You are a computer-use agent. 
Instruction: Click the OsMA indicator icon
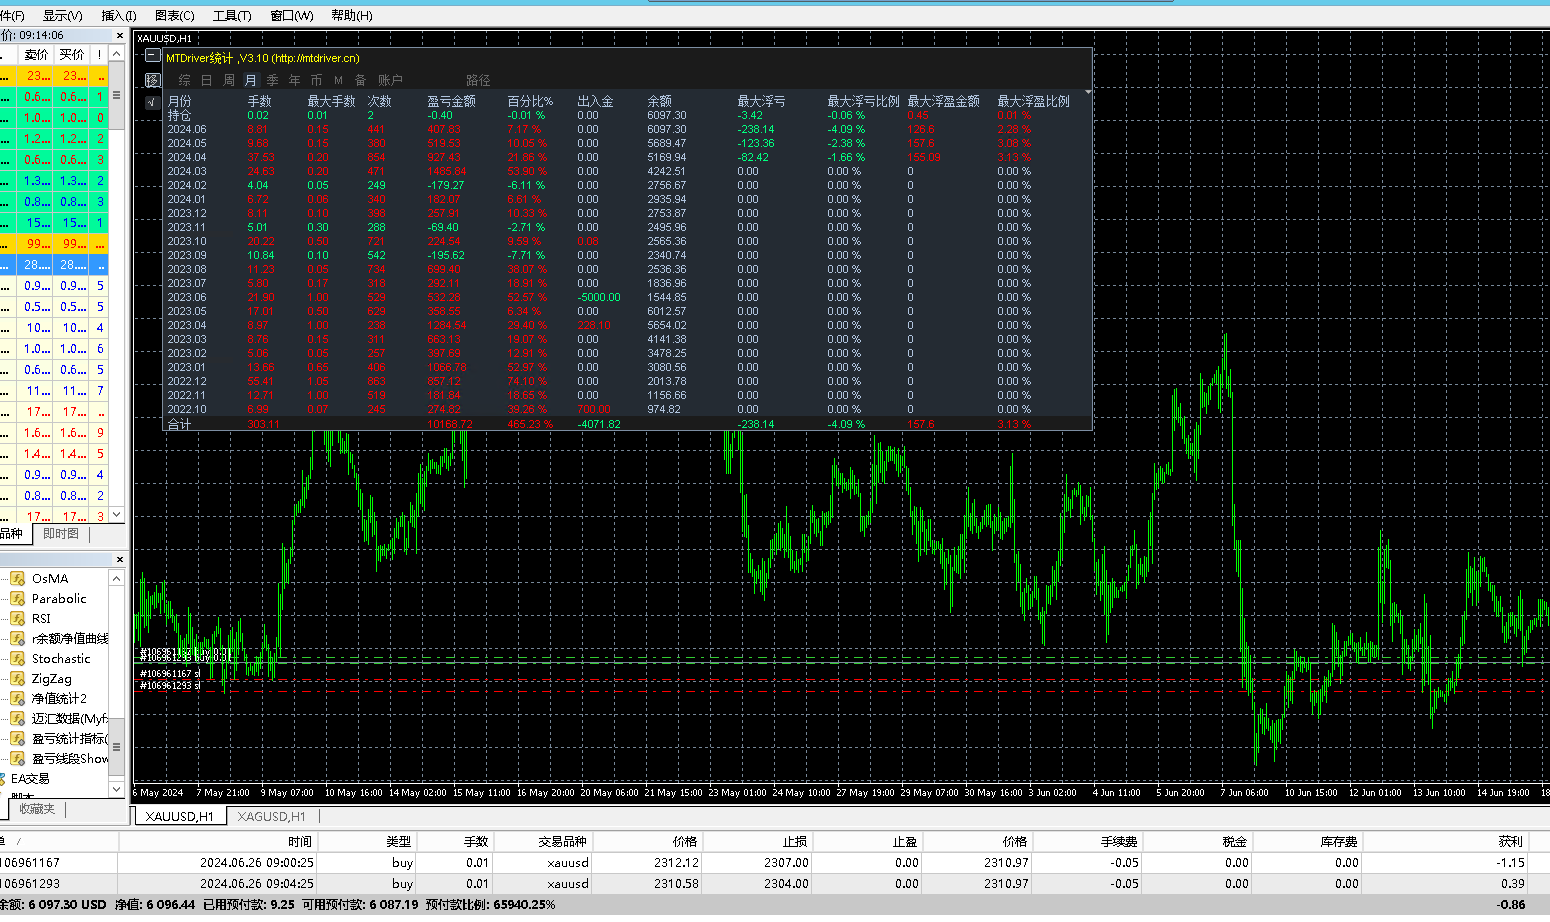coord(17,578)
